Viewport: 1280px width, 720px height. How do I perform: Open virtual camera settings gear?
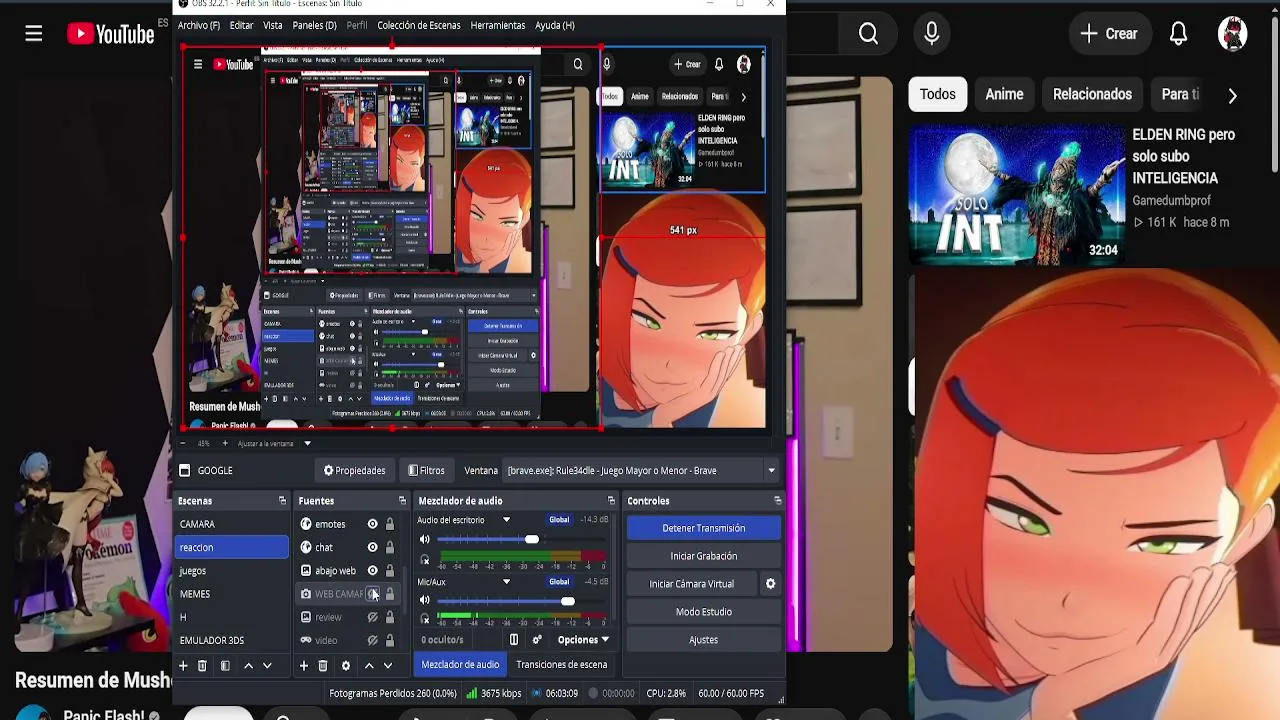[x=770, y=584]
